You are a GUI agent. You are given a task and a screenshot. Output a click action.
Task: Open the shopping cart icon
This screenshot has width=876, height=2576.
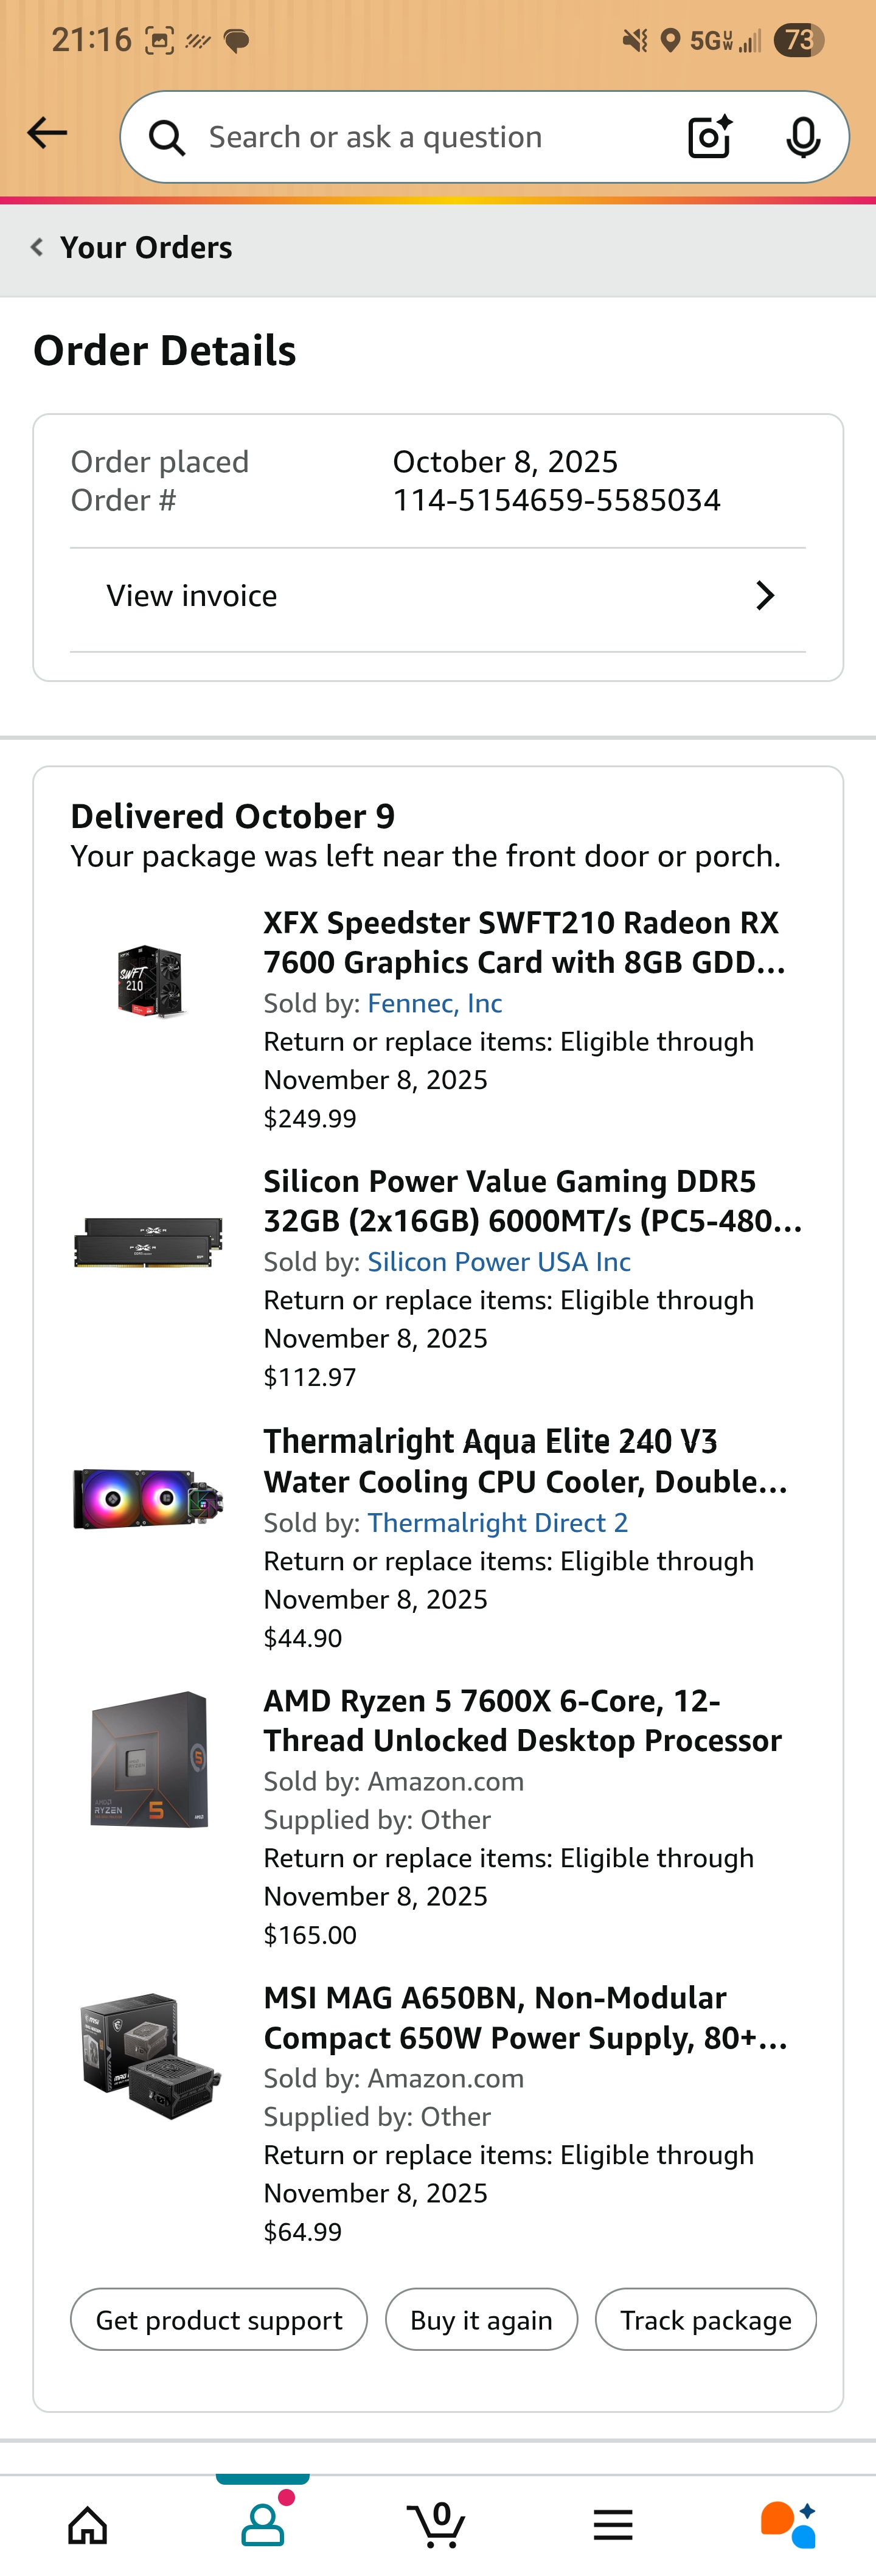point(438,2524)
